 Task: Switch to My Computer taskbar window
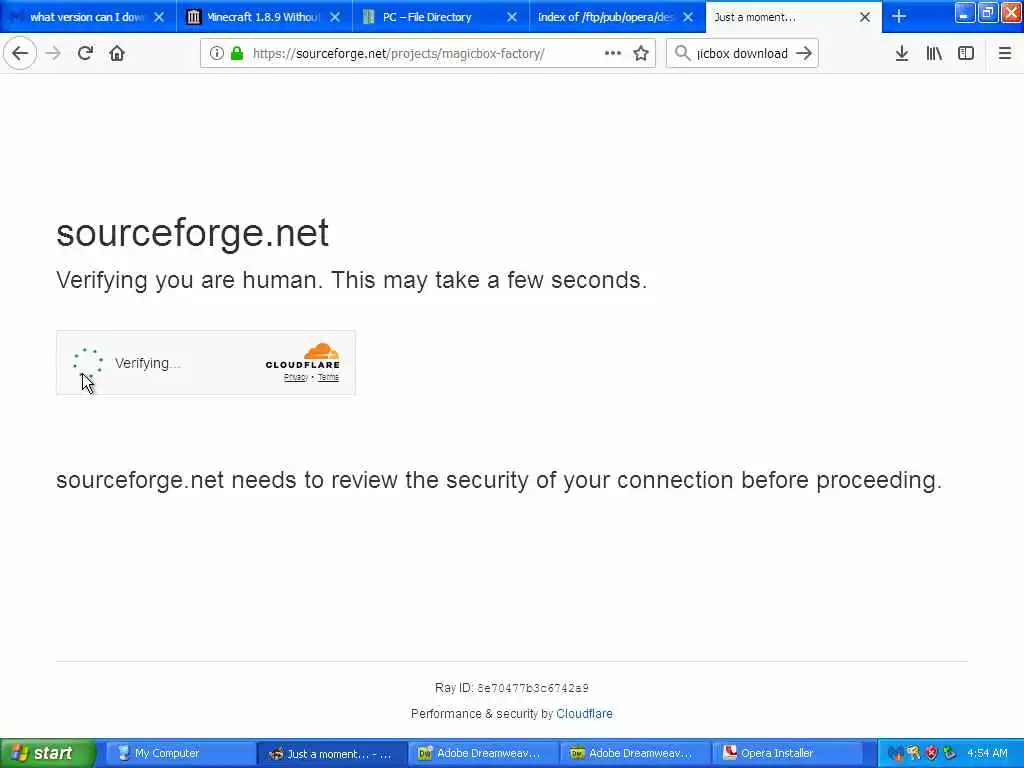tap(179, 754)
